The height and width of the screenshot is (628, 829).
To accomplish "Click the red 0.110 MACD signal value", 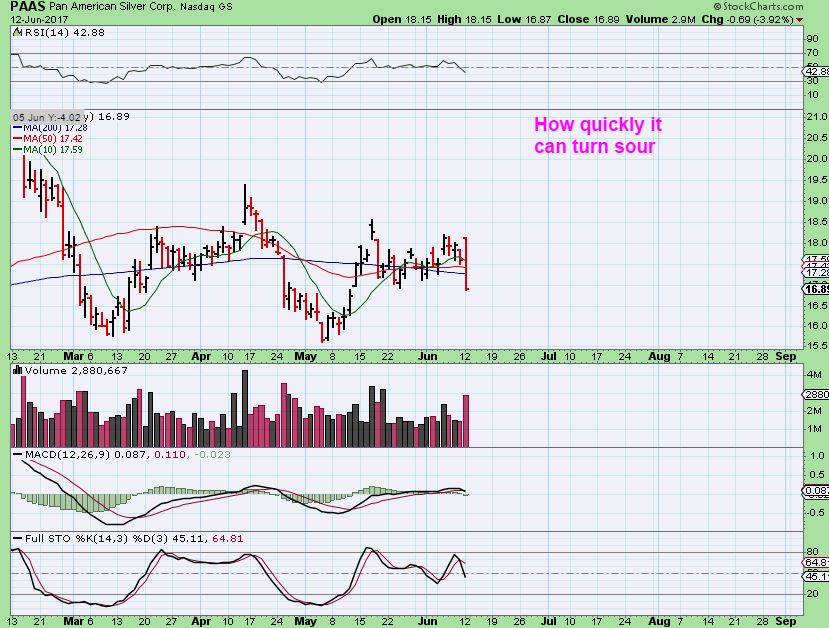I will 170,454.
